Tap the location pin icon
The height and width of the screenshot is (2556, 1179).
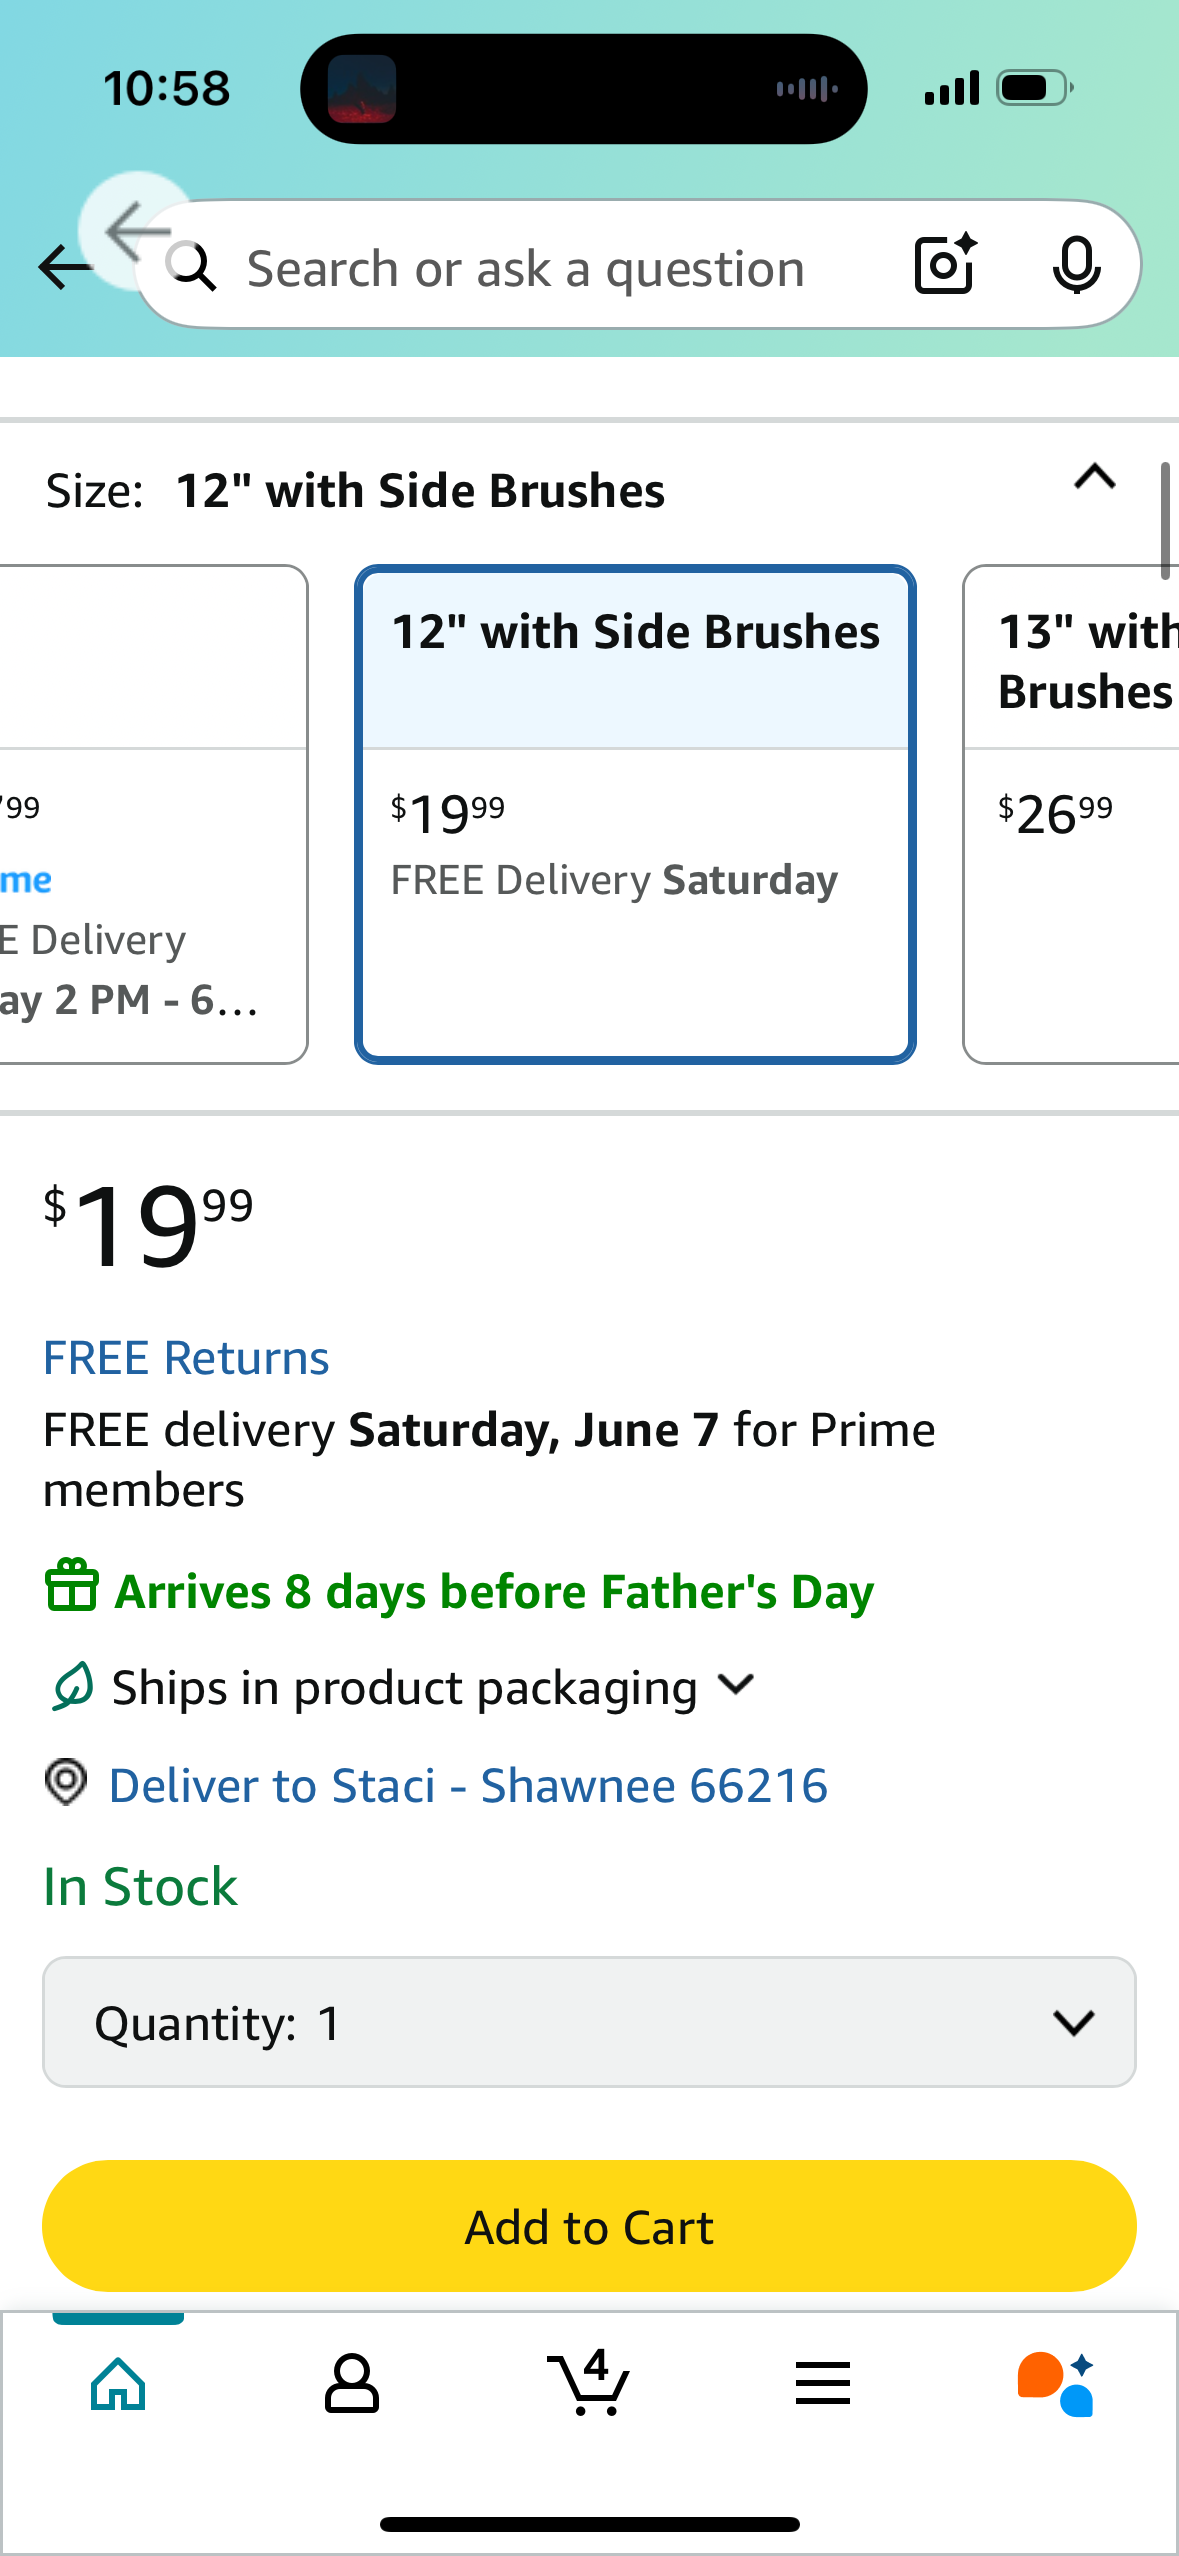[x=66, y=1782]
